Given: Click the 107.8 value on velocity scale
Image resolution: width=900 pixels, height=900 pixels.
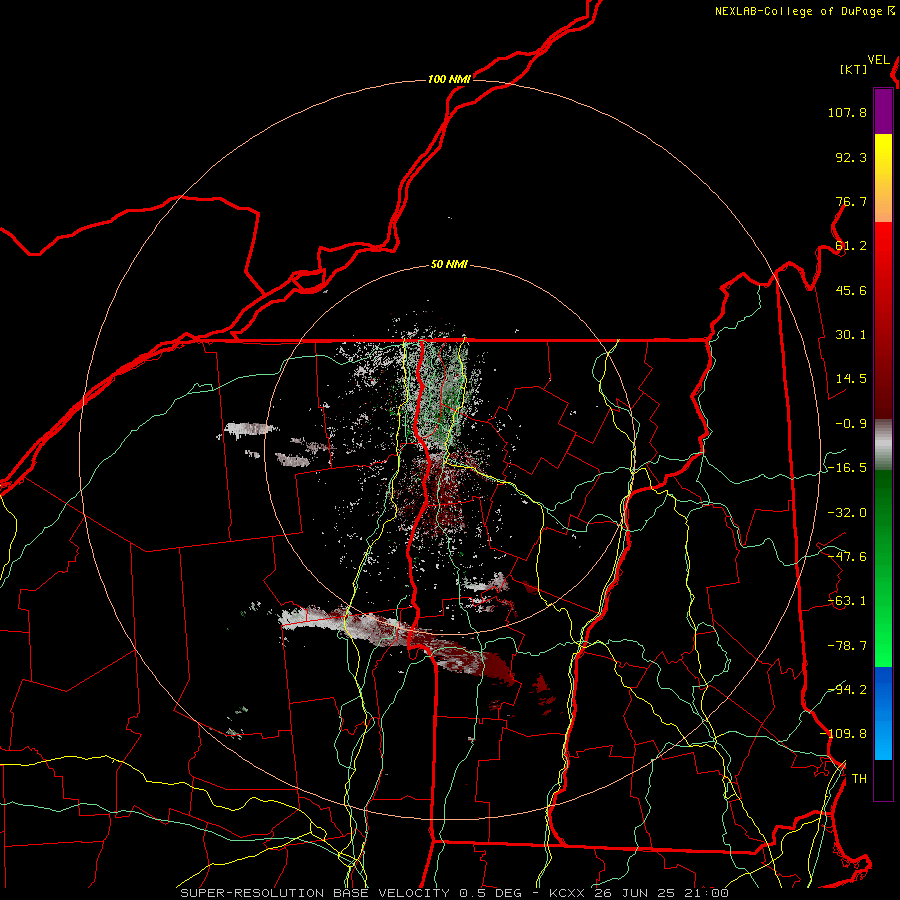Looking at the screenshot, I should (847, 112).
